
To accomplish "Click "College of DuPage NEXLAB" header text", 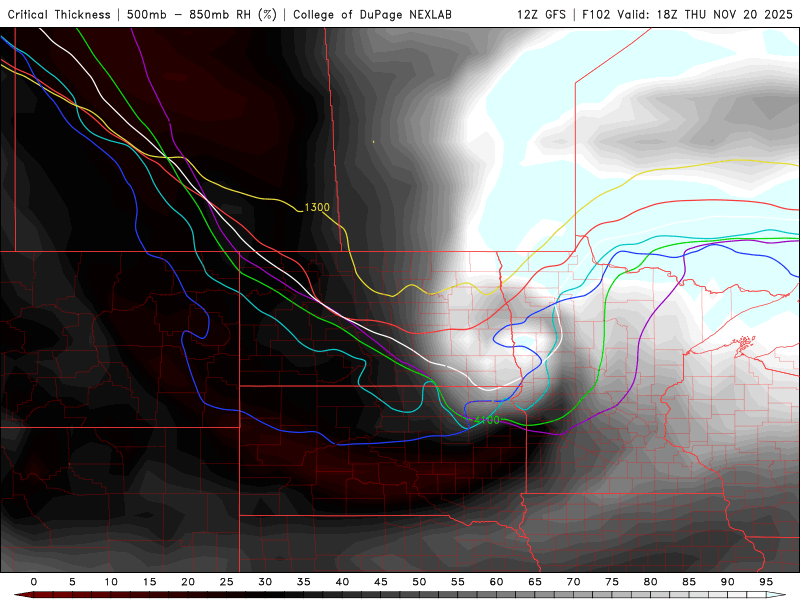I will [x=372, y=15].
